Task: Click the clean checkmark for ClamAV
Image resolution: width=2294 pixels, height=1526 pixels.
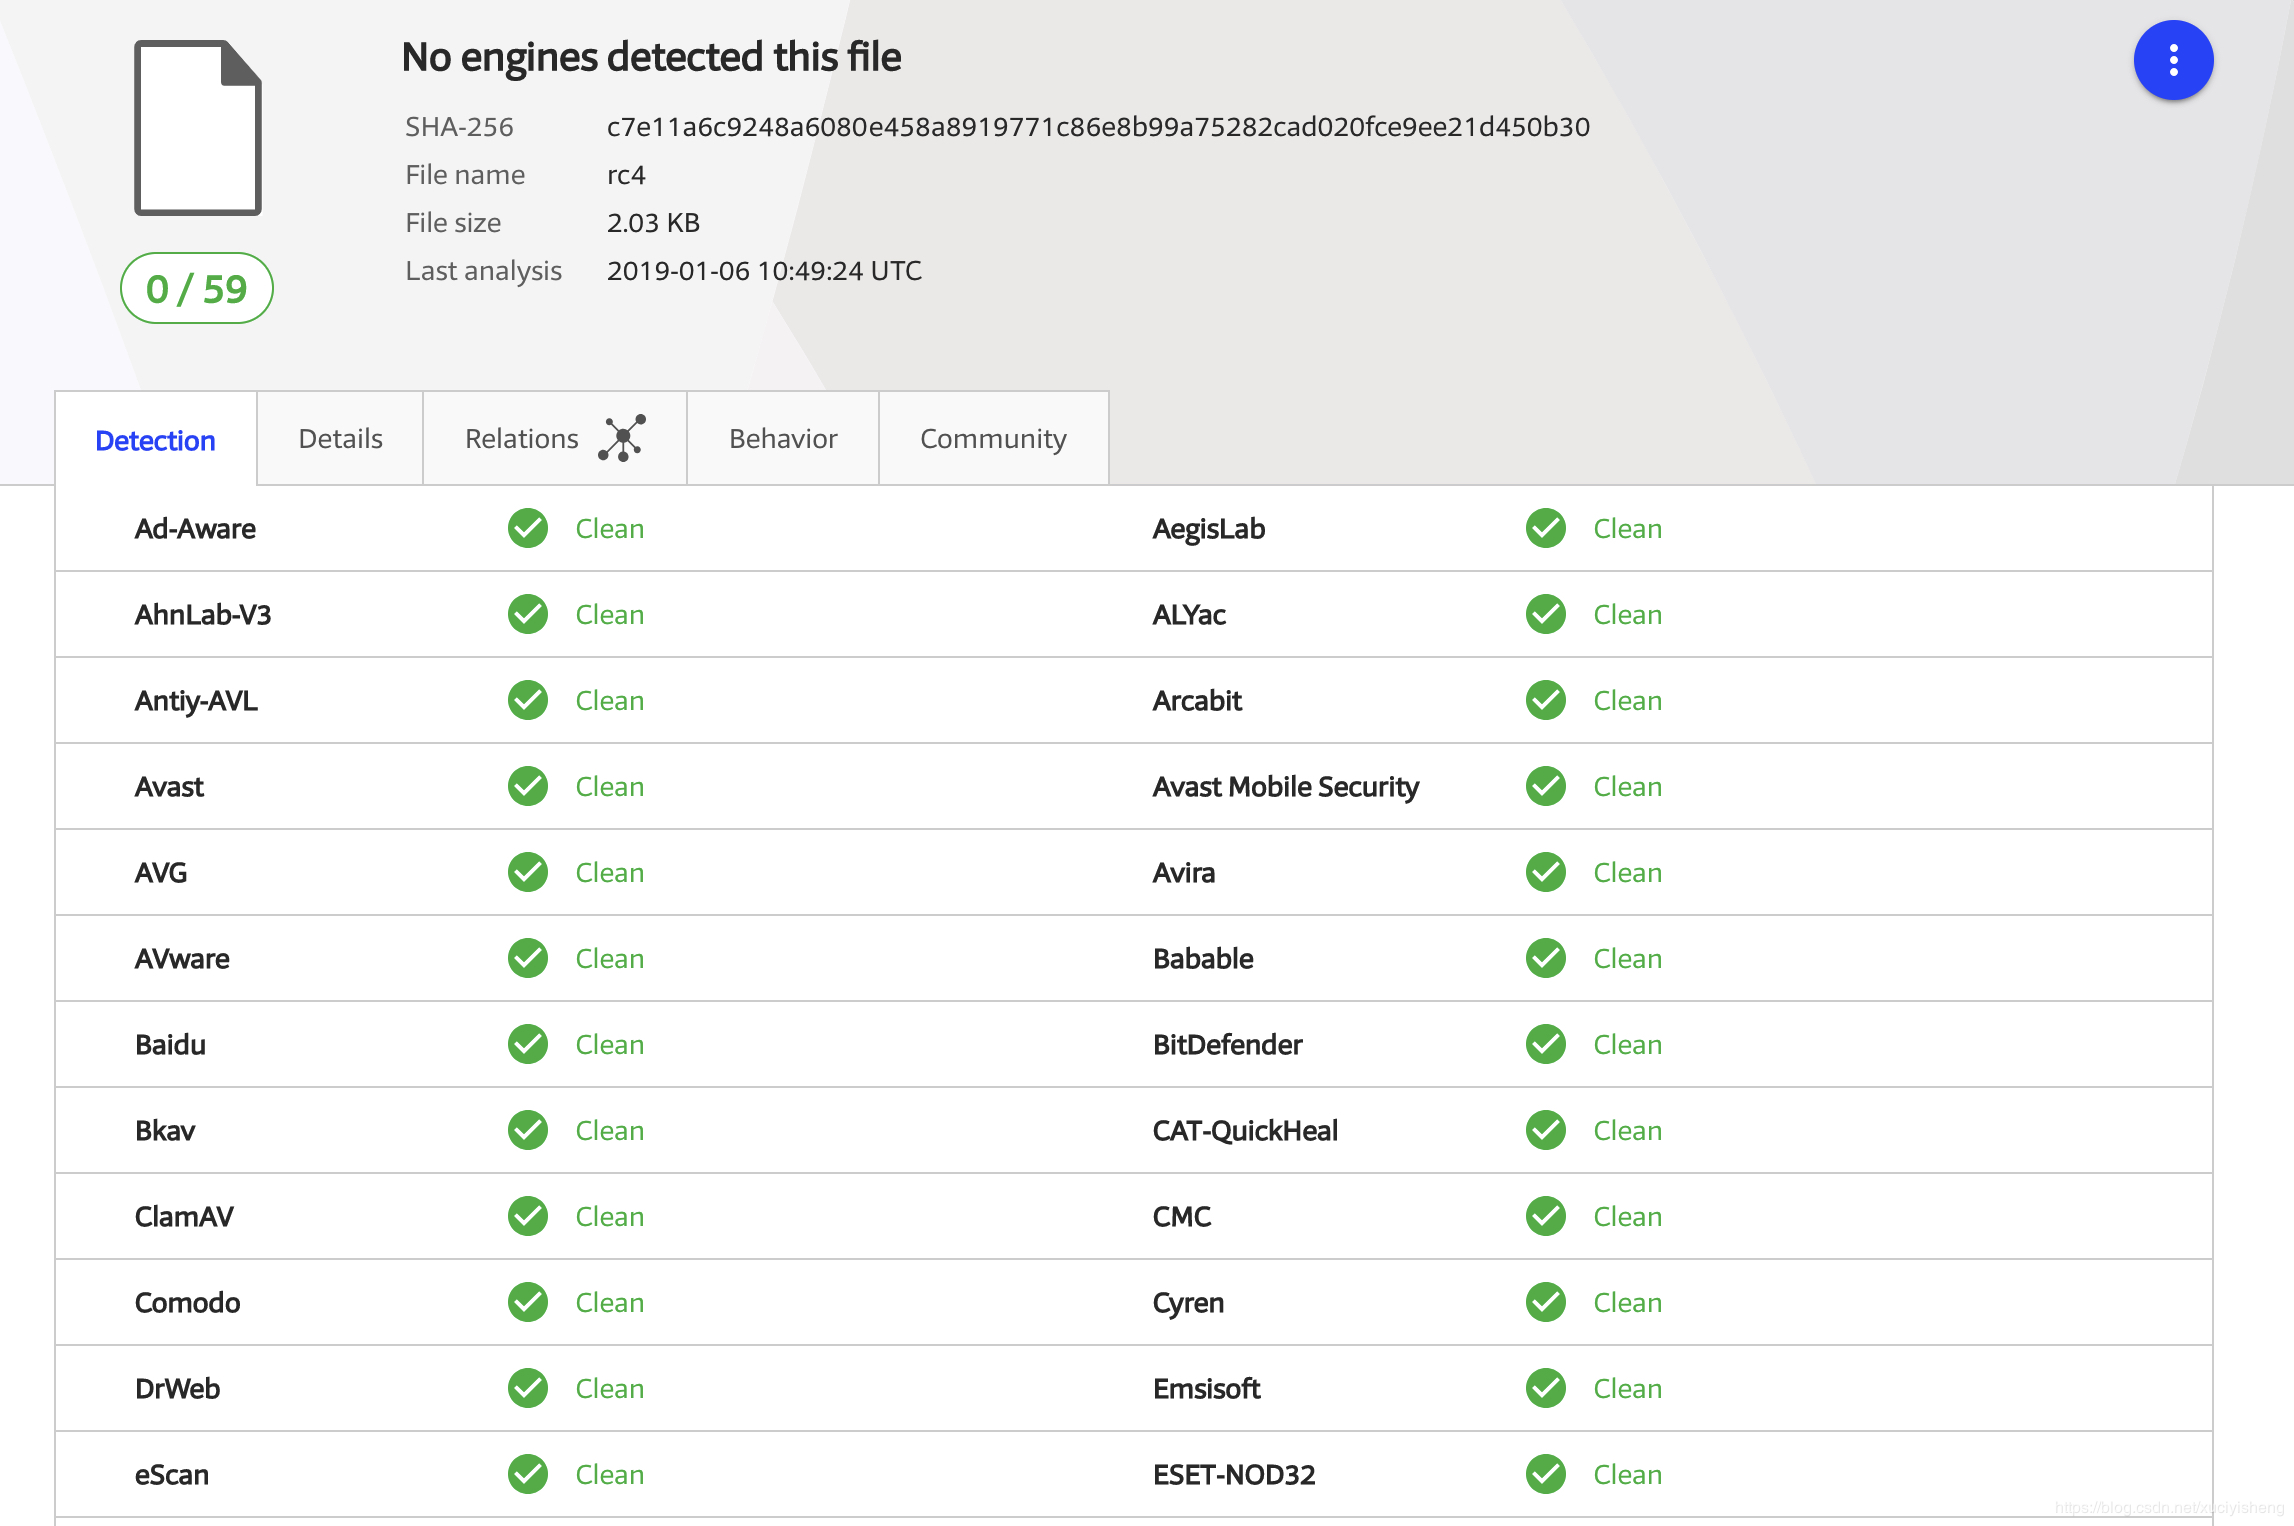Action: point(528,1216)
